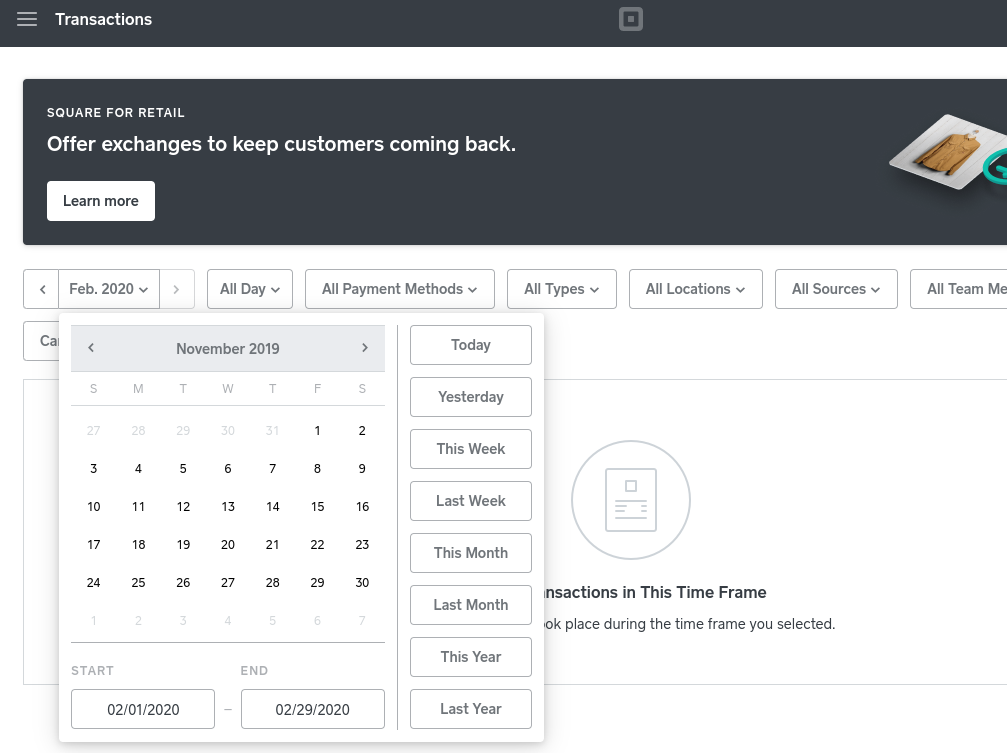This screenshot has height=753, width=1007.
Task: Choose the Last Month preset
Action: pyautogui.click(x=471, y=605)
